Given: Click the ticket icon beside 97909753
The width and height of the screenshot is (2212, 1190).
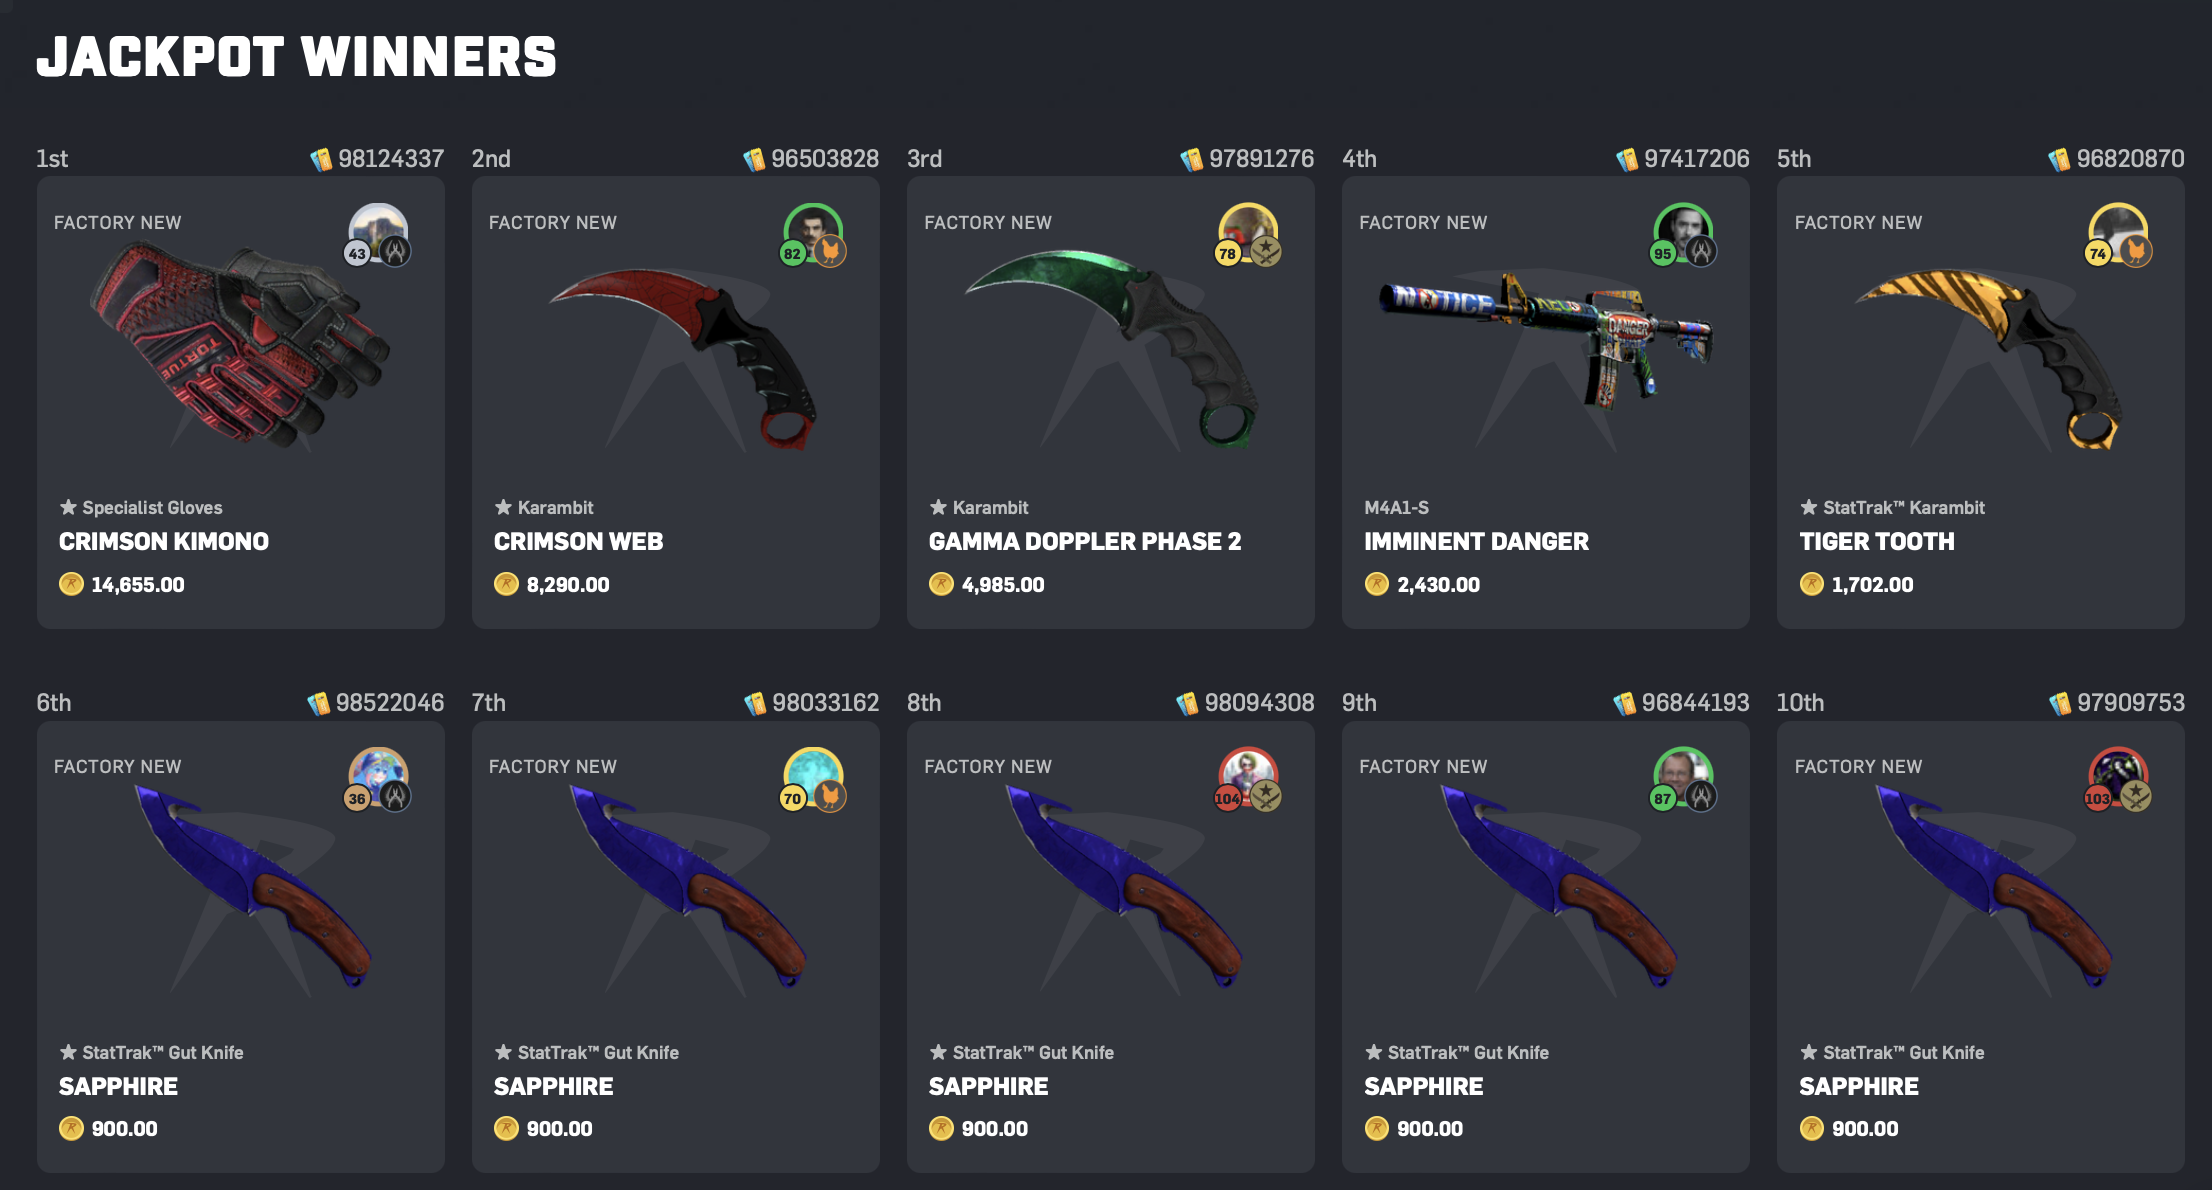Looking at the screenshot, I should (2060, 703).
